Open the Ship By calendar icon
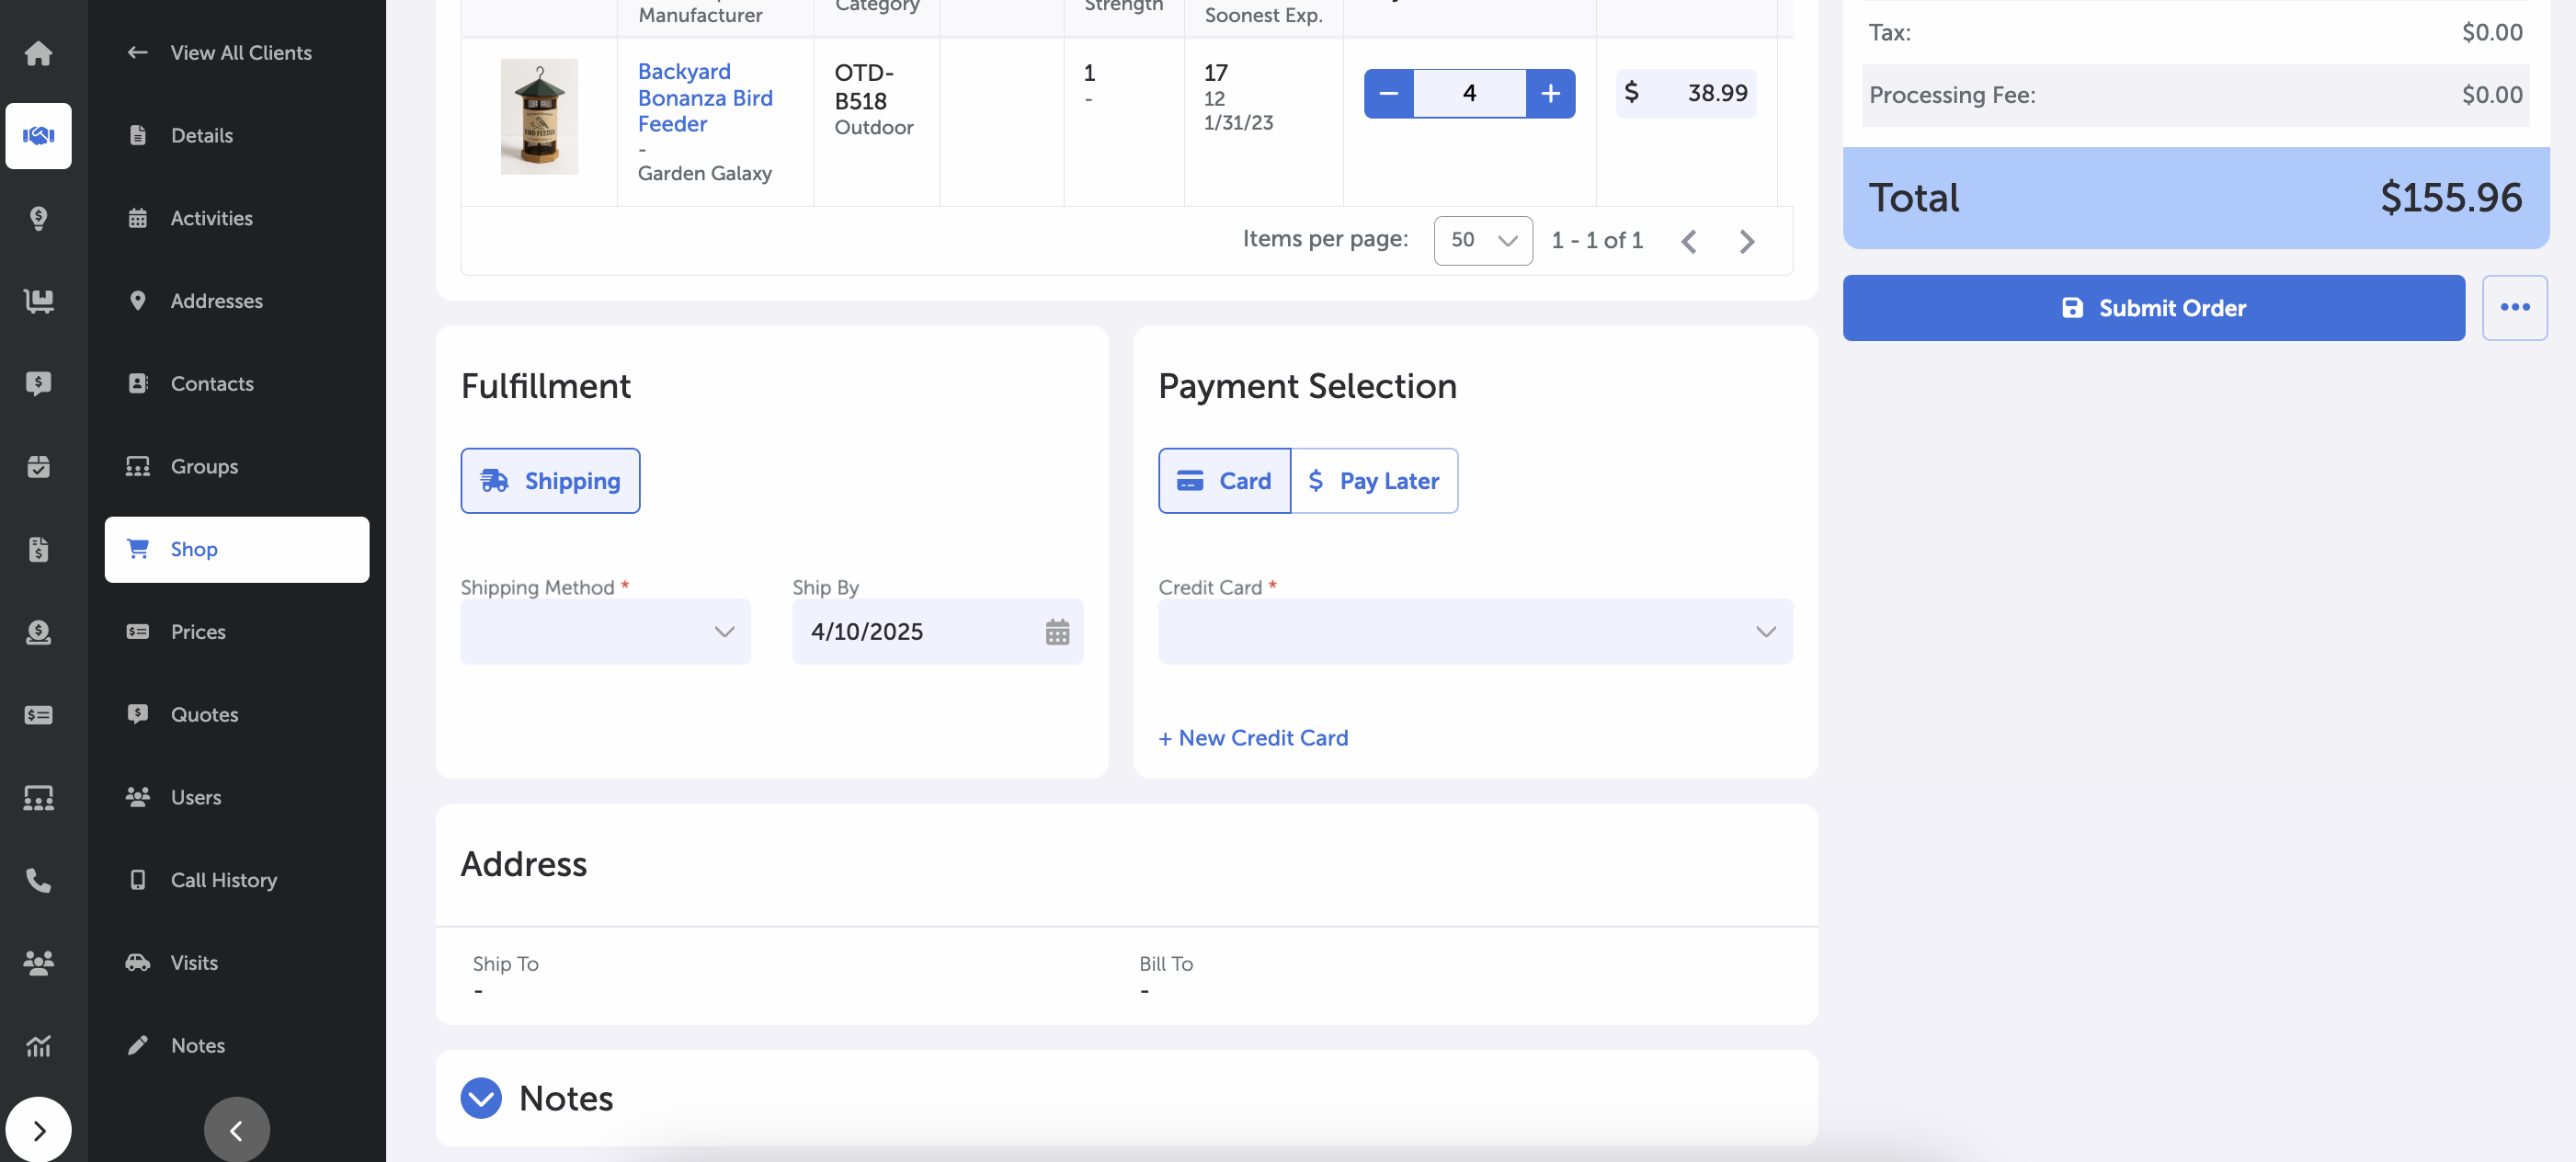 point(1057,632)
